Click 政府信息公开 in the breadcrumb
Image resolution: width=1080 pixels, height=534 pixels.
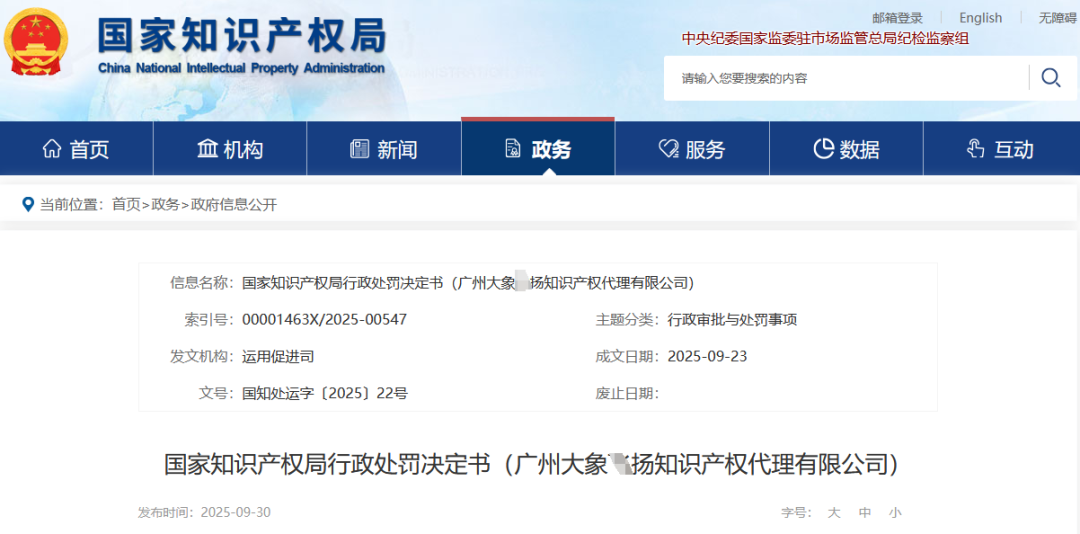coord(234,204)
